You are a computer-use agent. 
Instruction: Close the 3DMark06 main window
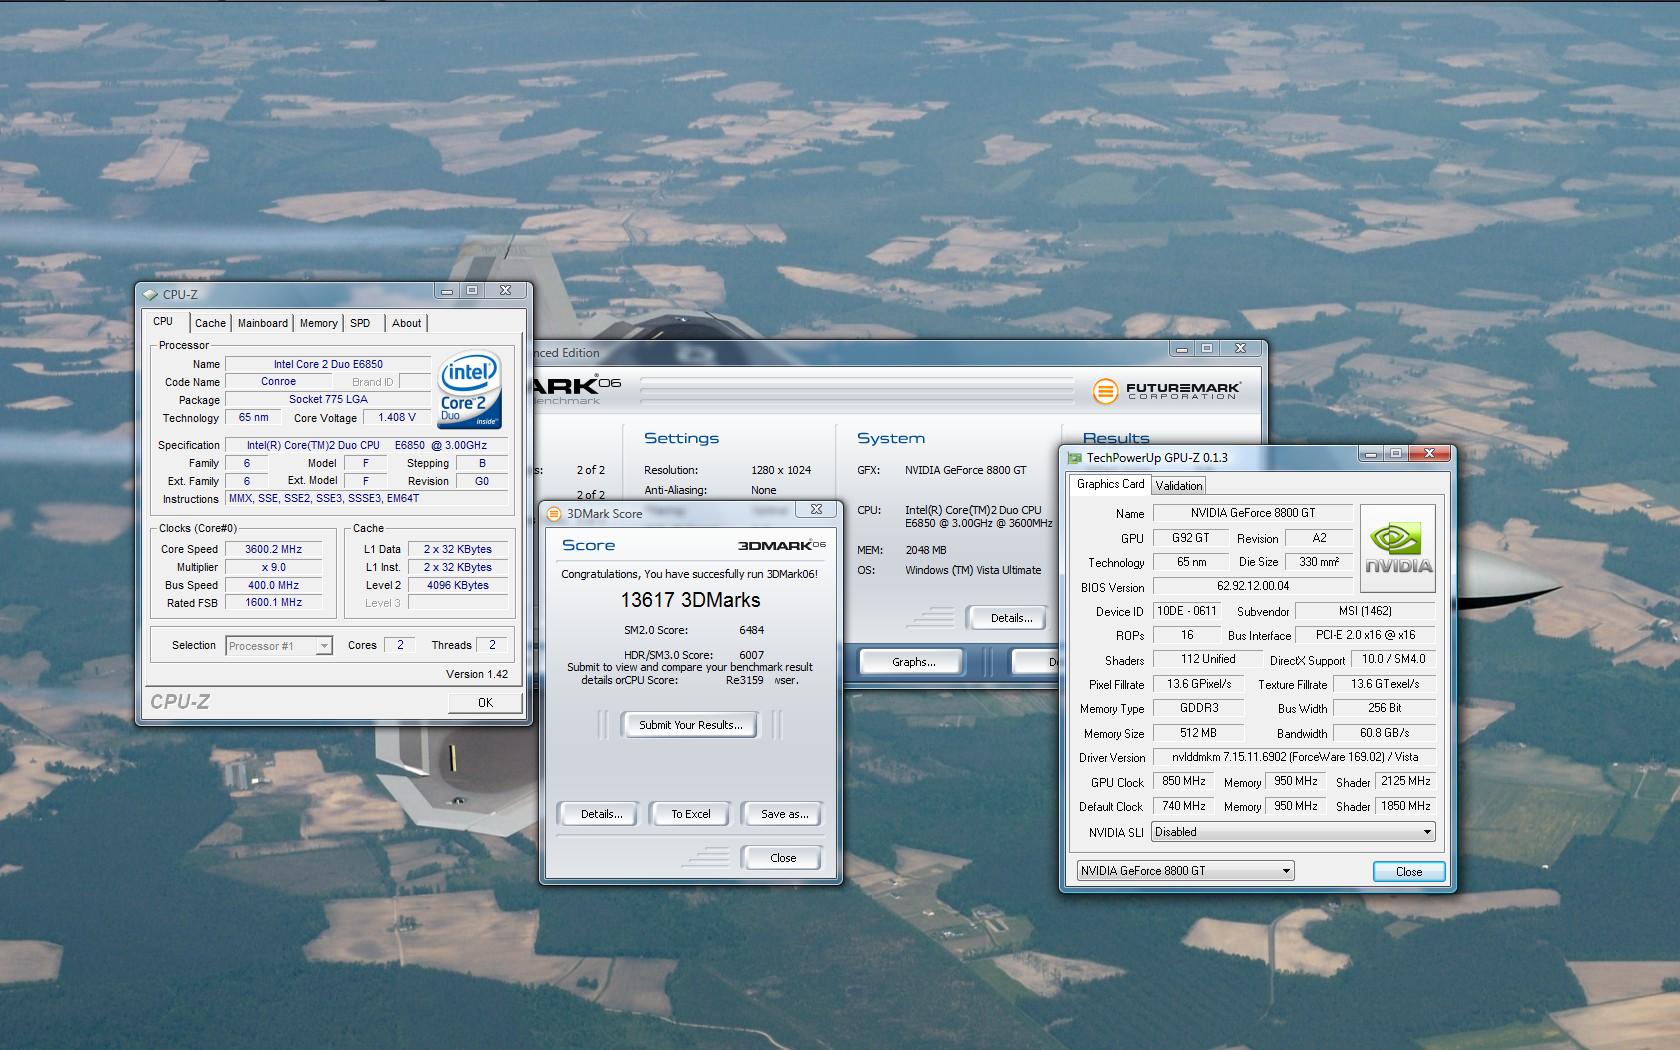(1241, 349)
